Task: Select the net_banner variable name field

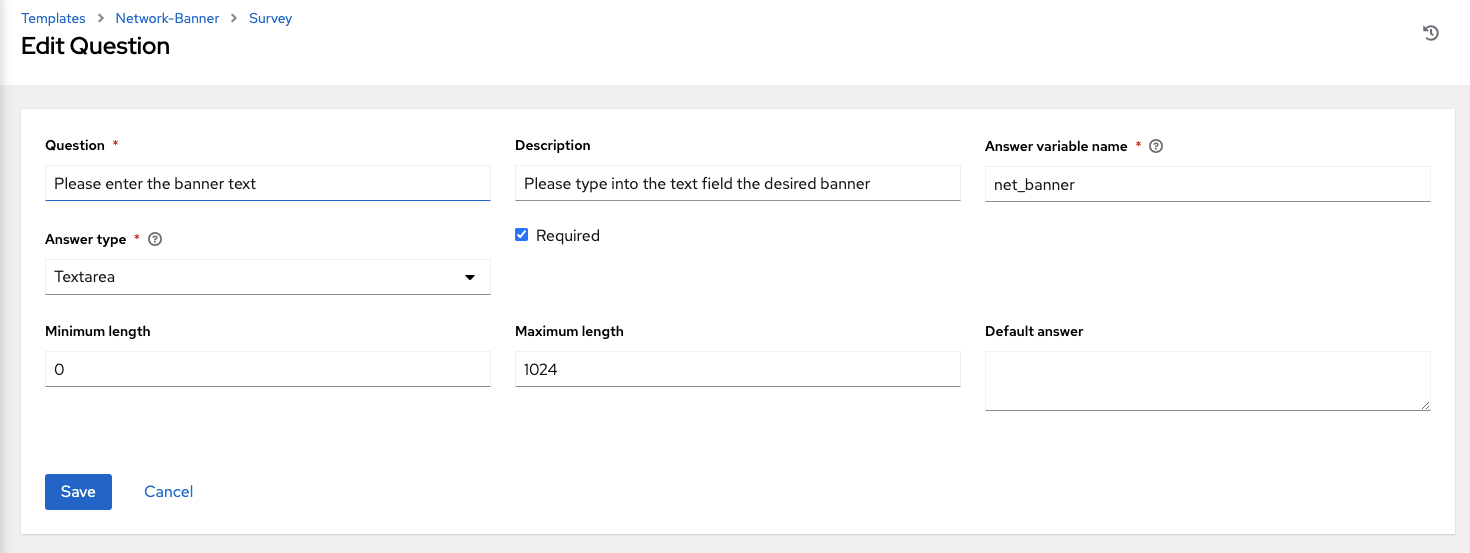Action: pos(1207,184)
